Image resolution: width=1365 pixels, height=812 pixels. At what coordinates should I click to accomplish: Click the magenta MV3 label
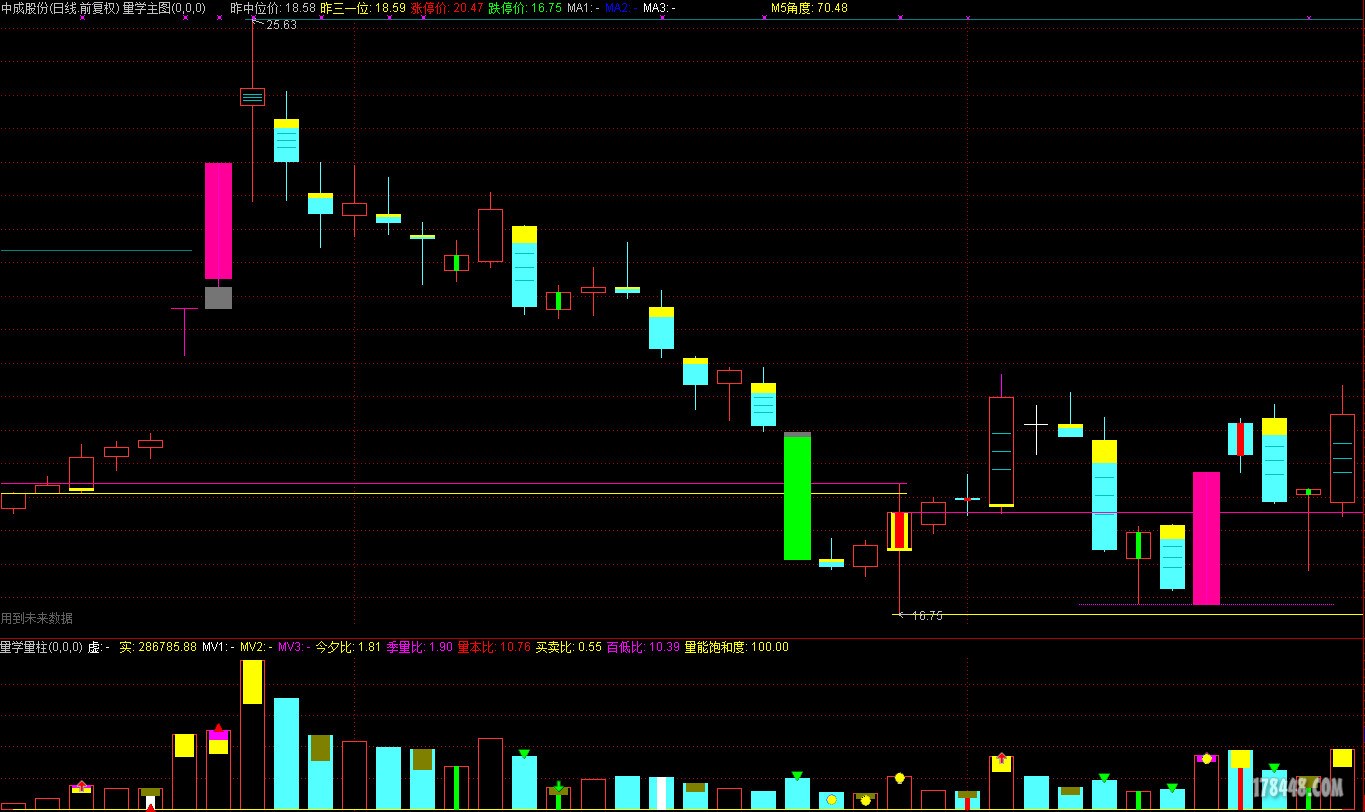[294, 648]
